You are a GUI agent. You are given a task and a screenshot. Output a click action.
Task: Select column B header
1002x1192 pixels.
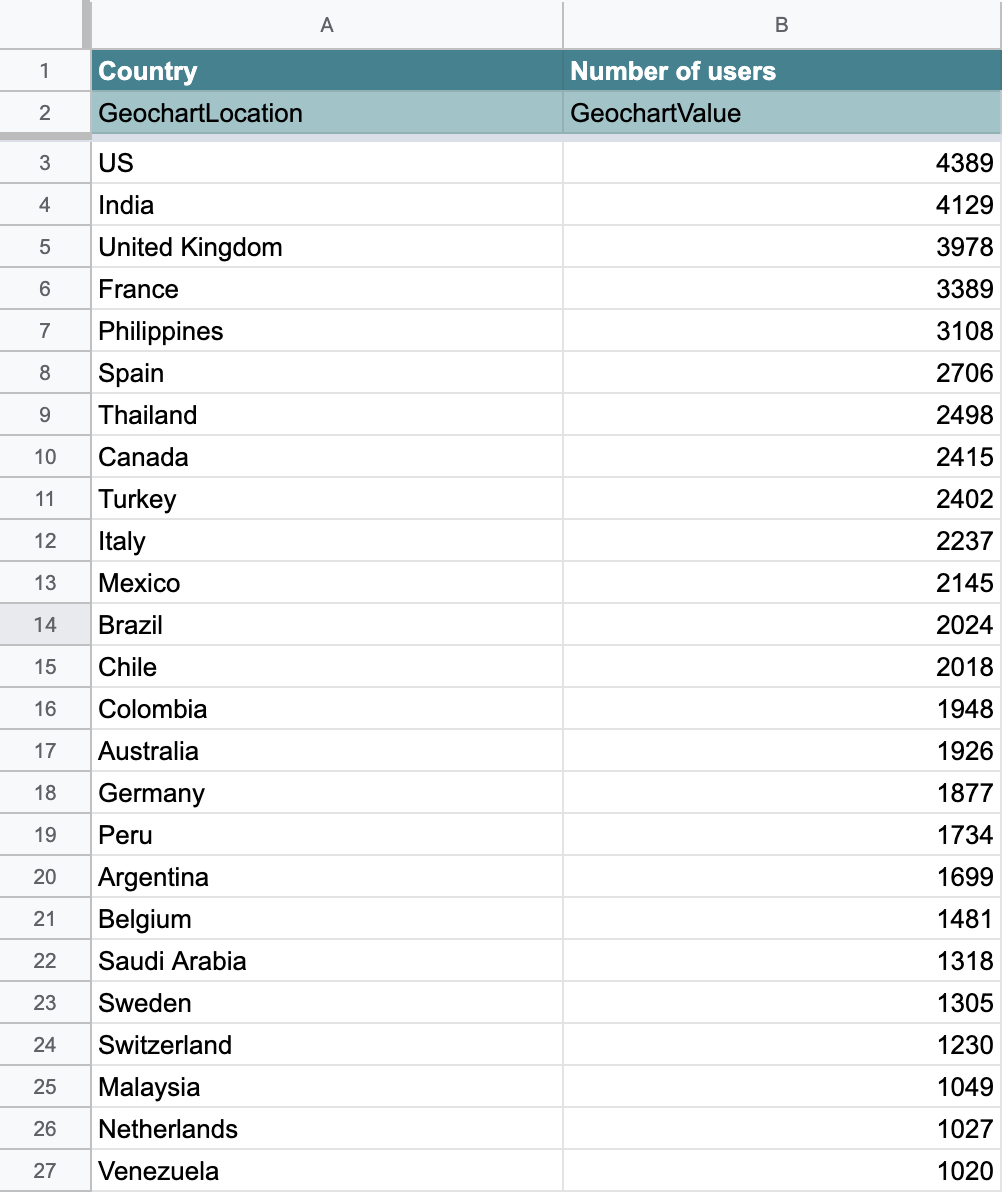pos(782,25)
